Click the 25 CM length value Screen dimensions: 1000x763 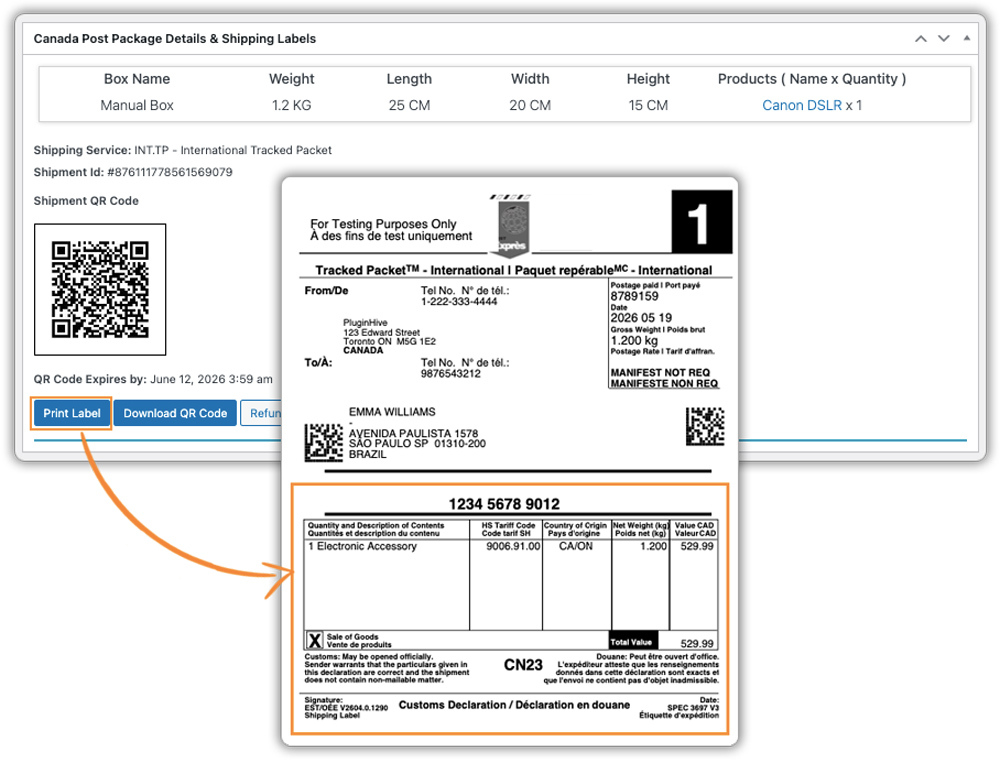pos(409,105)
